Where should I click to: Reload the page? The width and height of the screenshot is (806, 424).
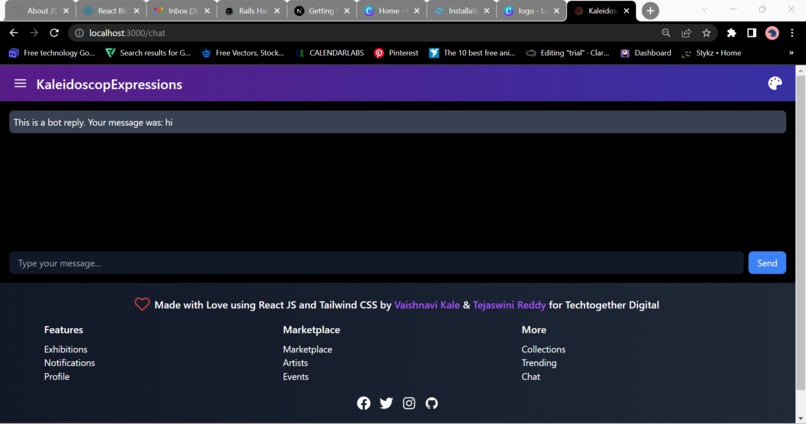pos(54,33)
